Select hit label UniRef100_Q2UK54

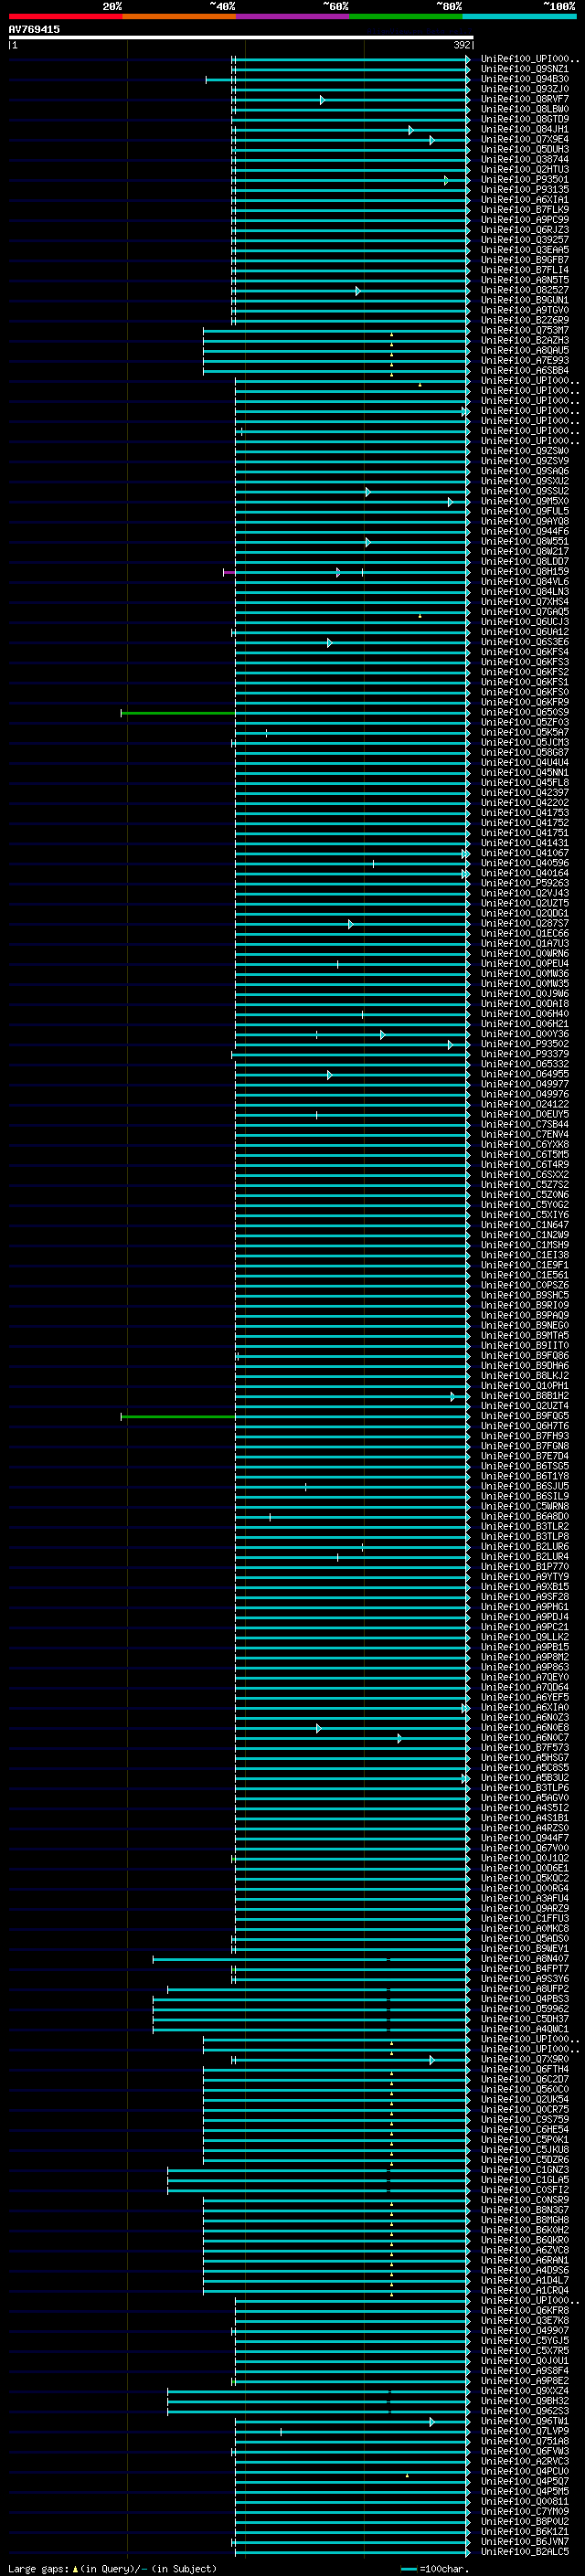pyautogui.click(x=524, y=2100)
